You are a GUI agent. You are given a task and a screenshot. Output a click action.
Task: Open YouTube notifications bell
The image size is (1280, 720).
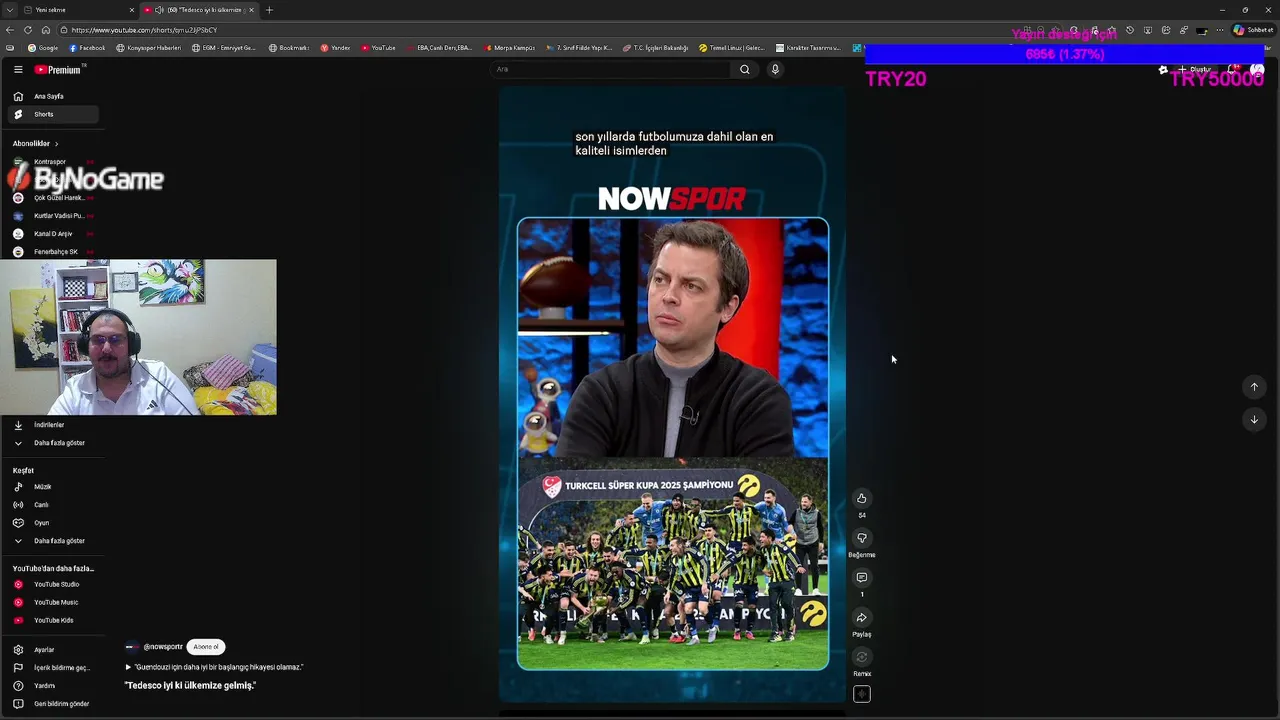tap(1234, 70)
